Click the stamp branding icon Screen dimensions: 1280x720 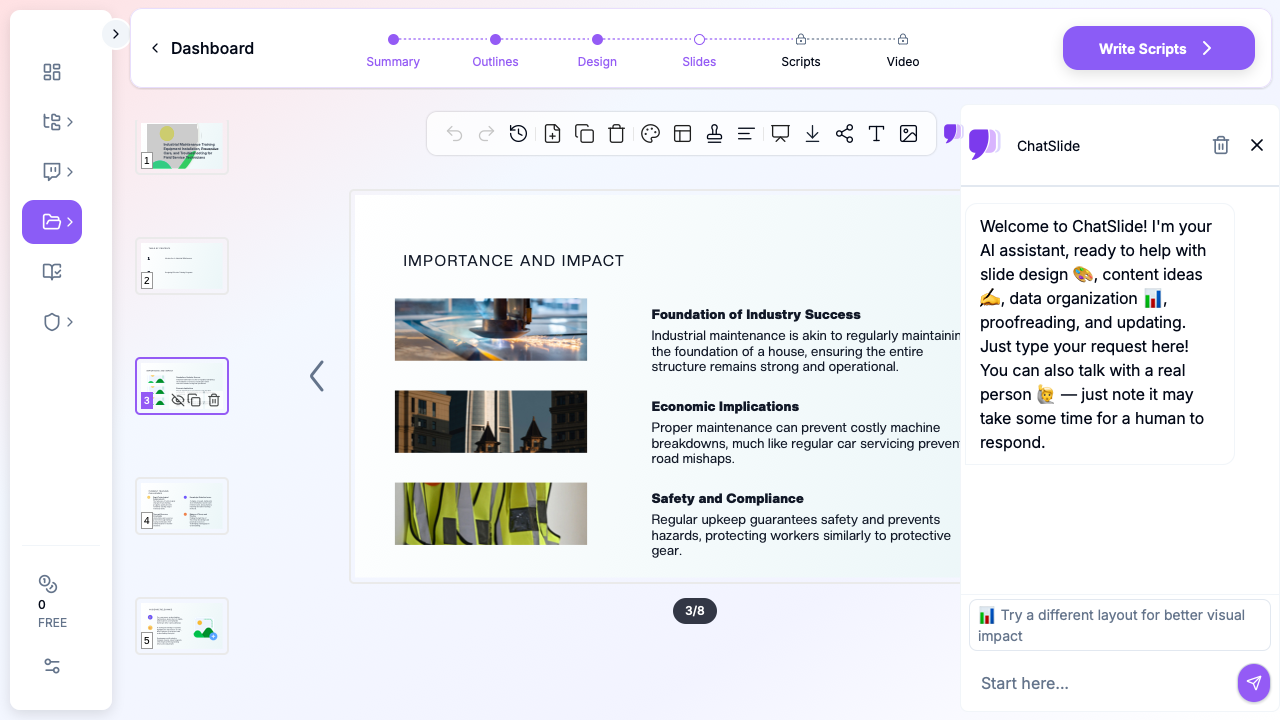pos(714,134)
